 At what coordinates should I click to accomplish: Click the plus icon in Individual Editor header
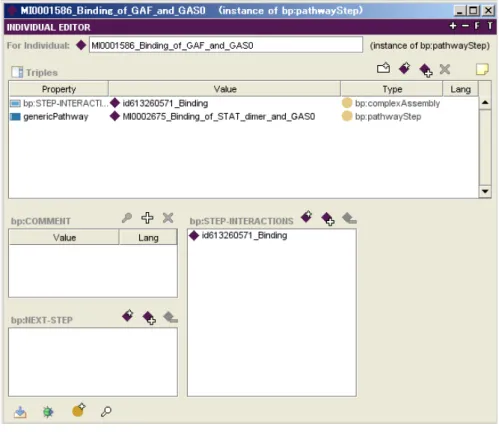pos(453,26)
